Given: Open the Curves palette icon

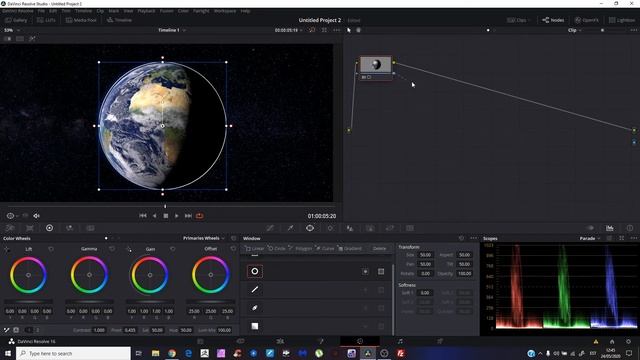Looking at the screenshot, I should [270, 228].
